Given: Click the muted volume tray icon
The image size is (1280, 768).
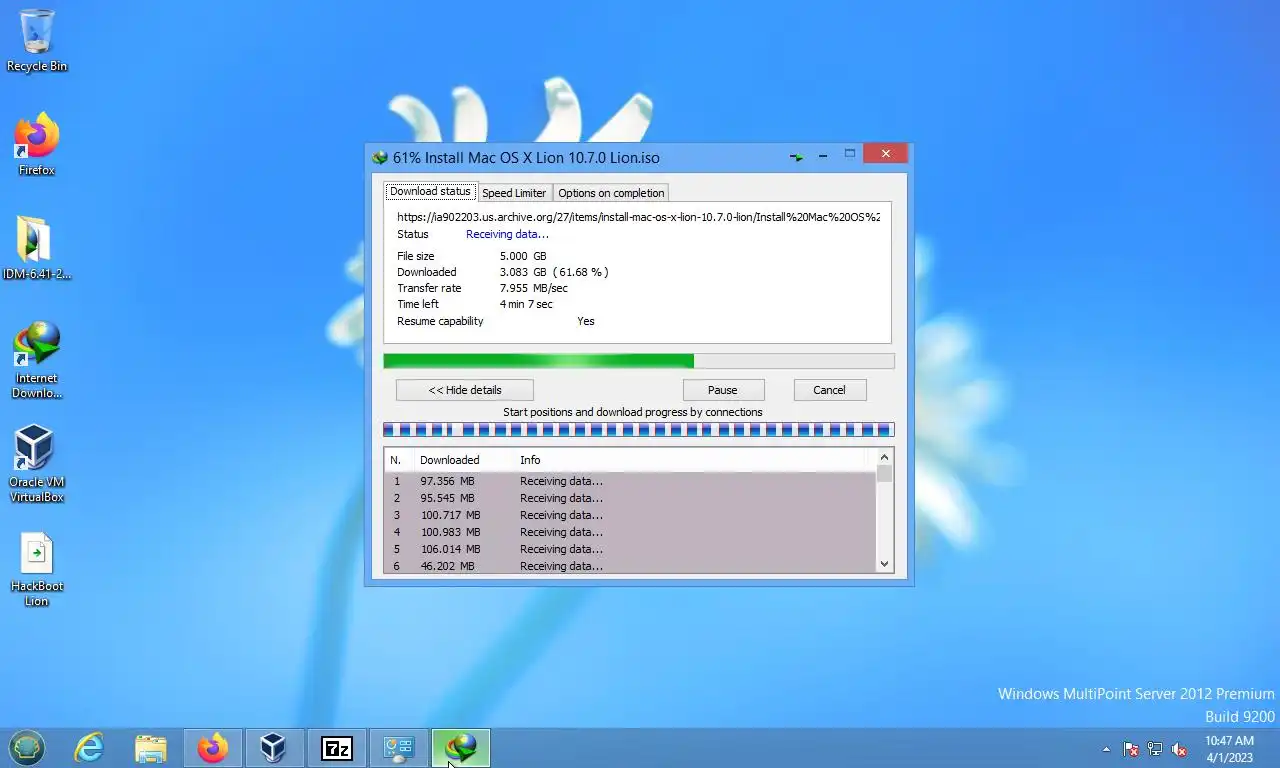Looking at the screenshot, I should 1179,749.
